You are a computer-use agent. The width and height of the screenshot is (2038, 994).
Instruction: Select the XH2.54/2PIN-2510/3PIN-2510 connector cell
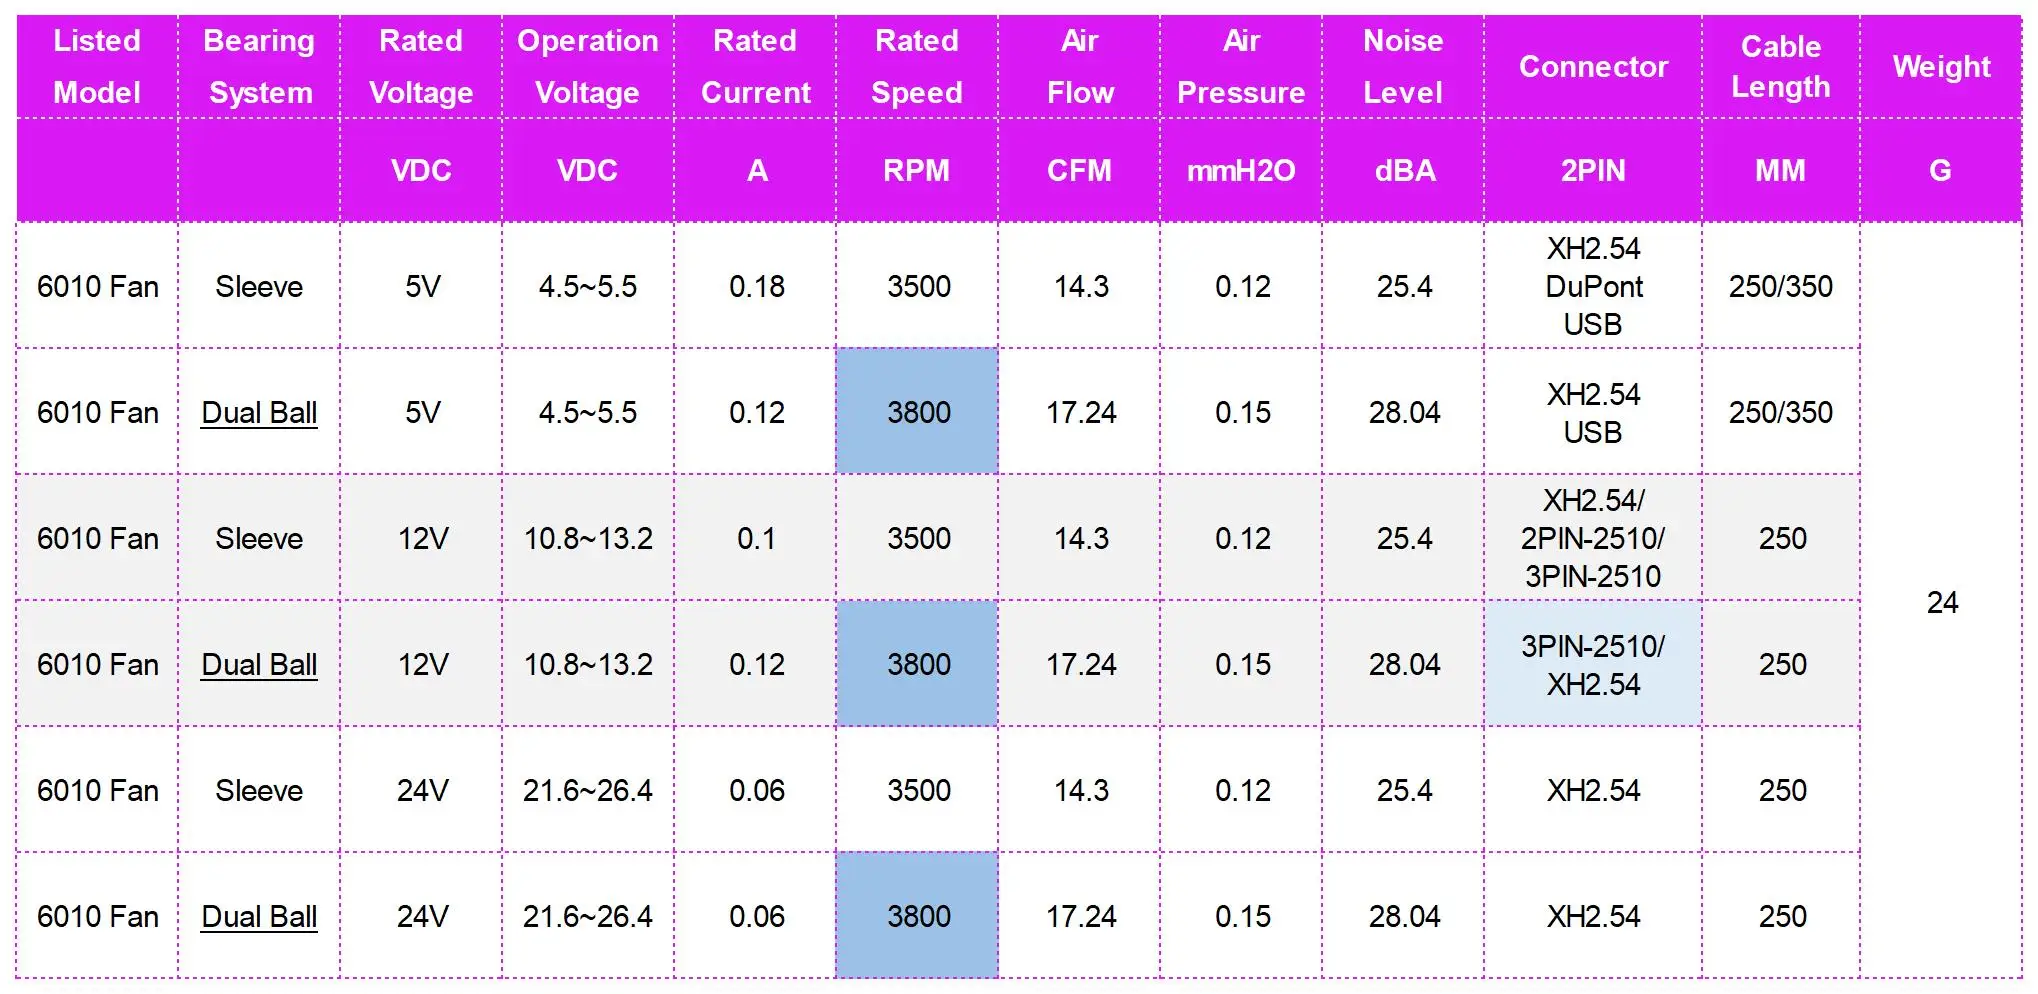(1593, 538)
